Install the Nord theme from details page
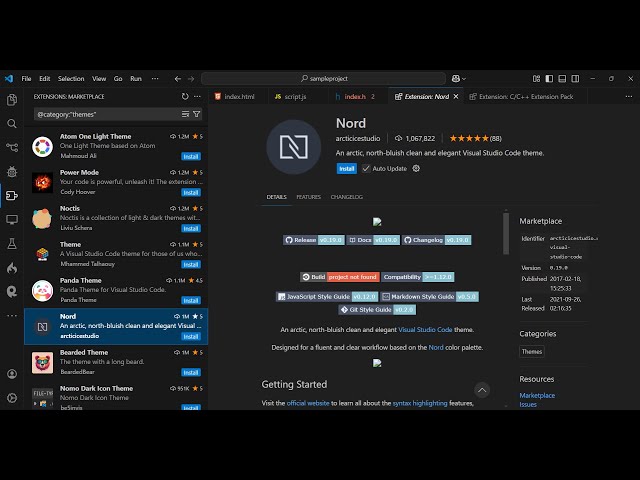The height and width of the screenshot is (480, 640). (x=346, y=169)
